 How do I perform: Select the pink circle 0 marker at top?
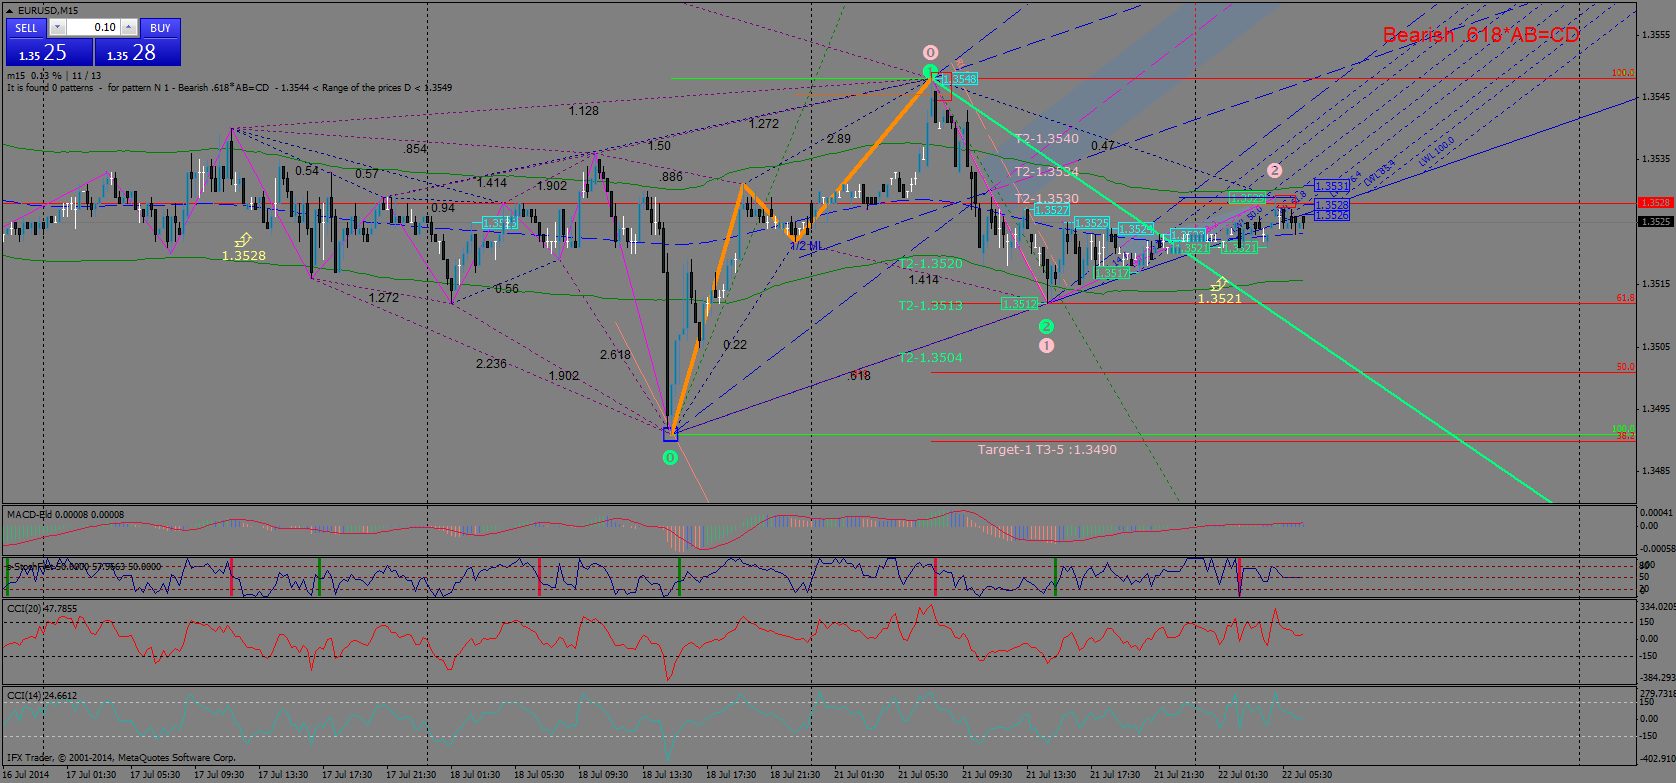click(930, 52)
